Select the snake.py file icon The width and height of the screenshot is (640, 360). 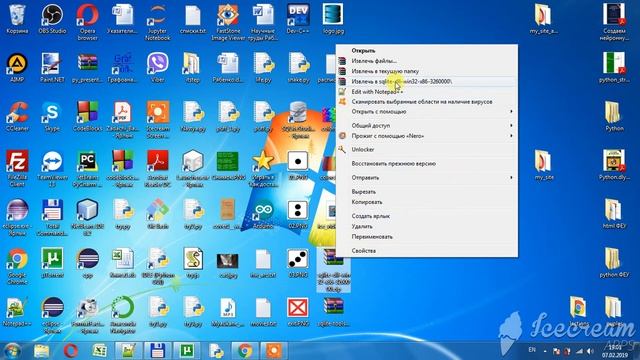coord(298,68)
